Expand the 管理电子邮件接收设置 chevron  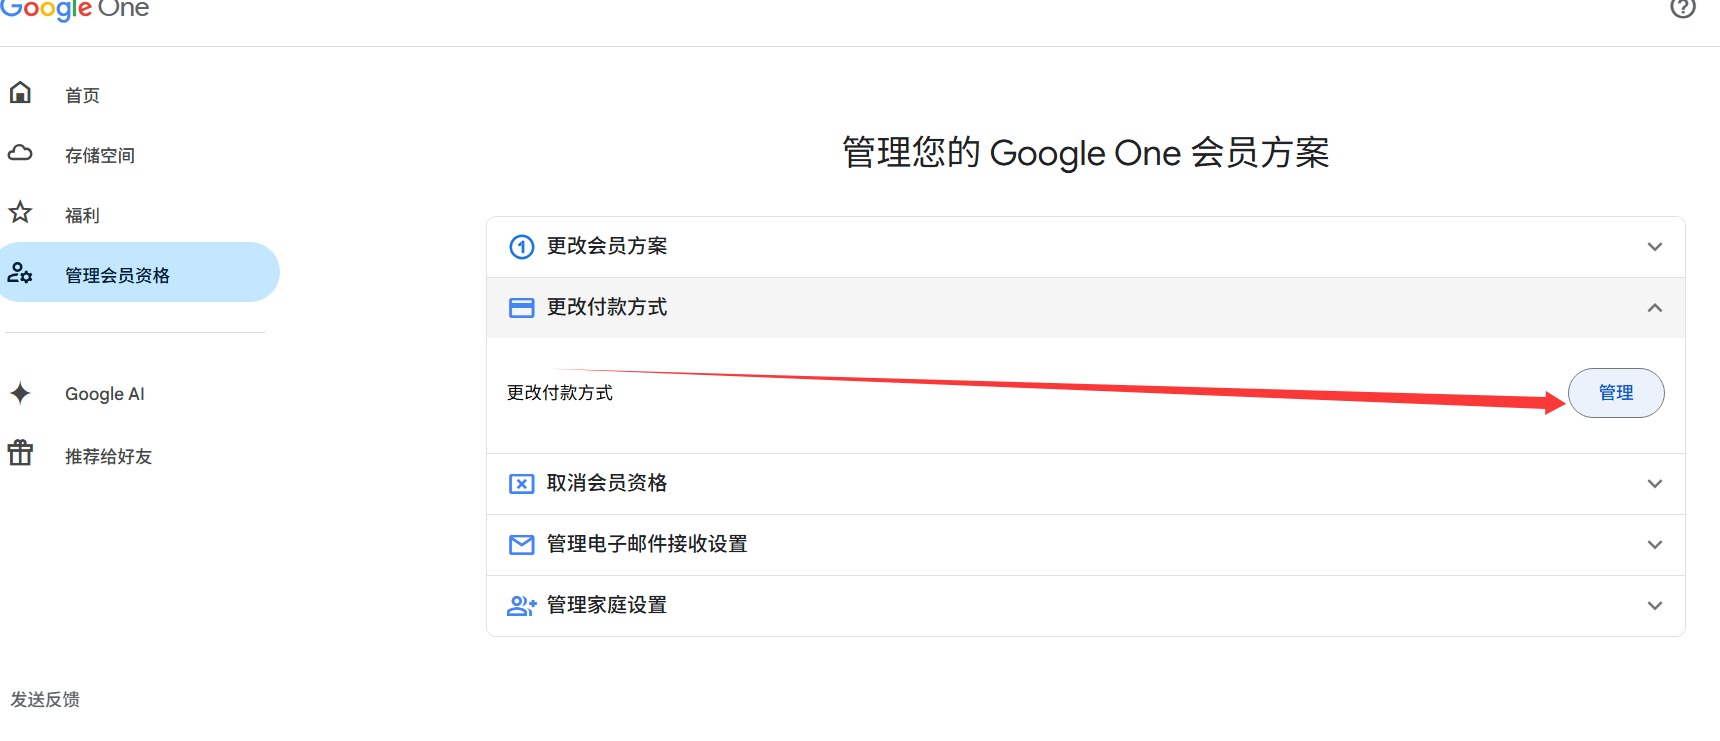(x=1655, y=545)
